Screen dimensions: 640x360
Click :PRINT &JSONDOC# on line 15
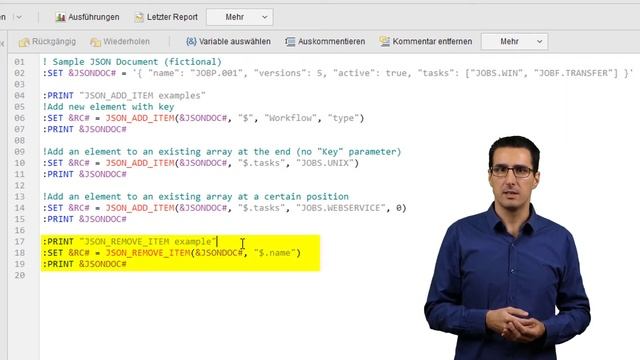(x=84, y=219)
